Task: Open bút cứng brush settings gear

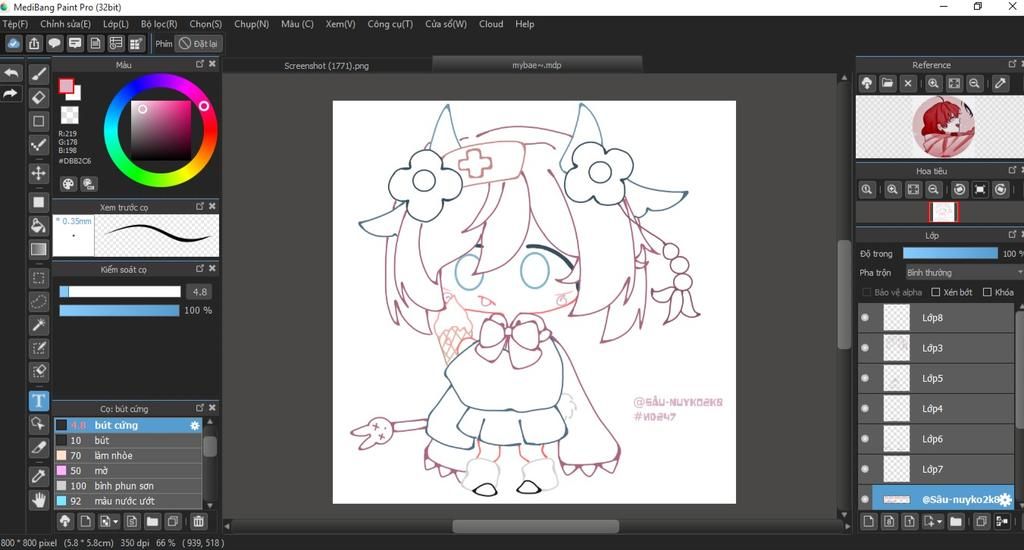Action: click(x=195, y=425)
